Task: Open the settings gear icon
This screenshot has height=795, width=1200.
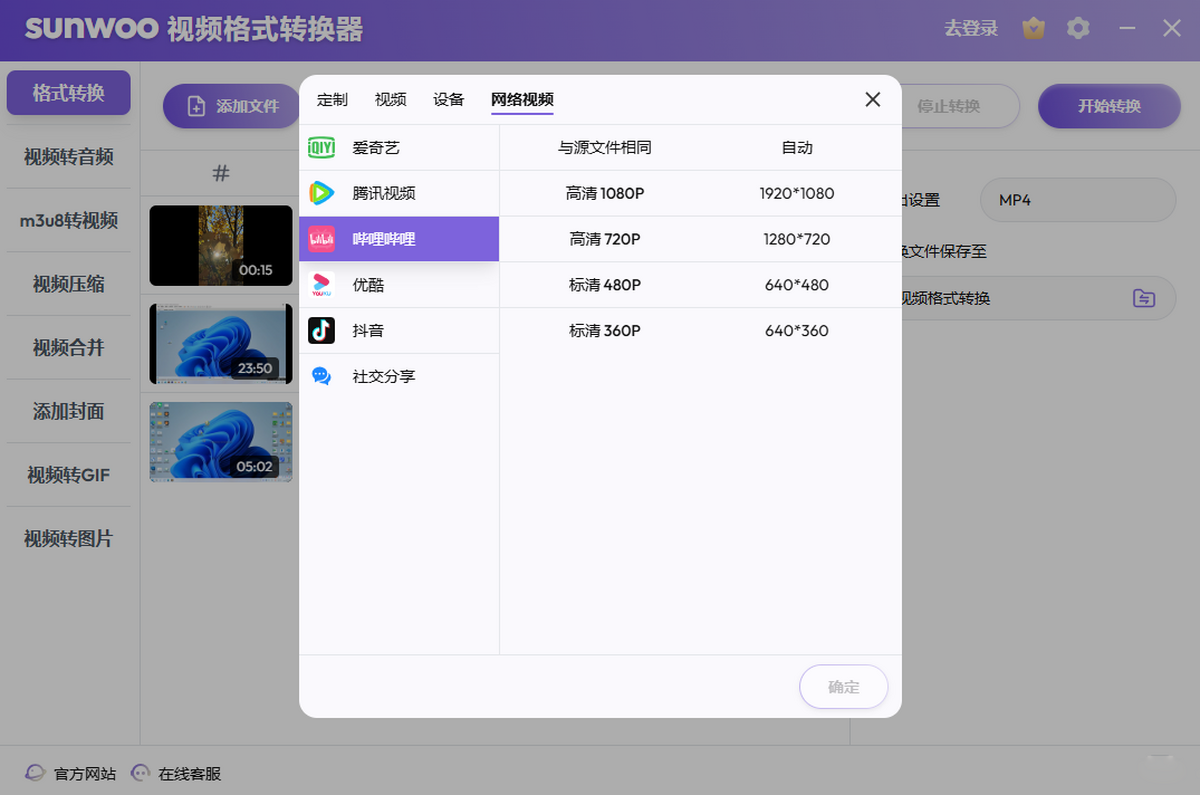Action: pyautogui.click(x=1078, y=28)
